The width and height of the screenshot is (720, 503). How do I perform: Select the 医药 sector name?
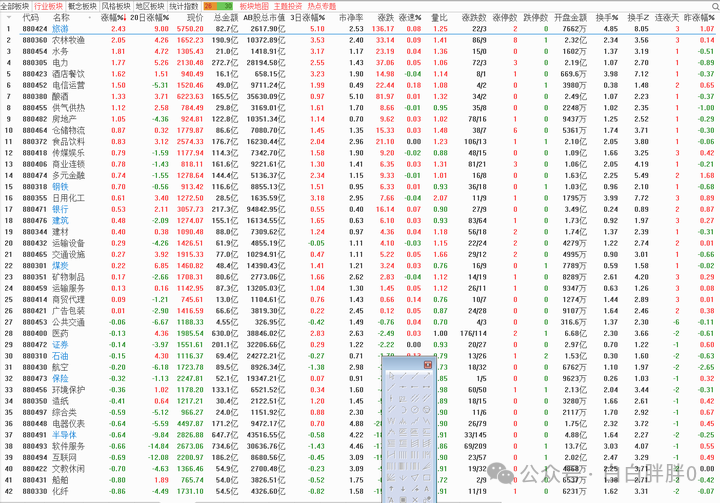[x=60, y=333]
